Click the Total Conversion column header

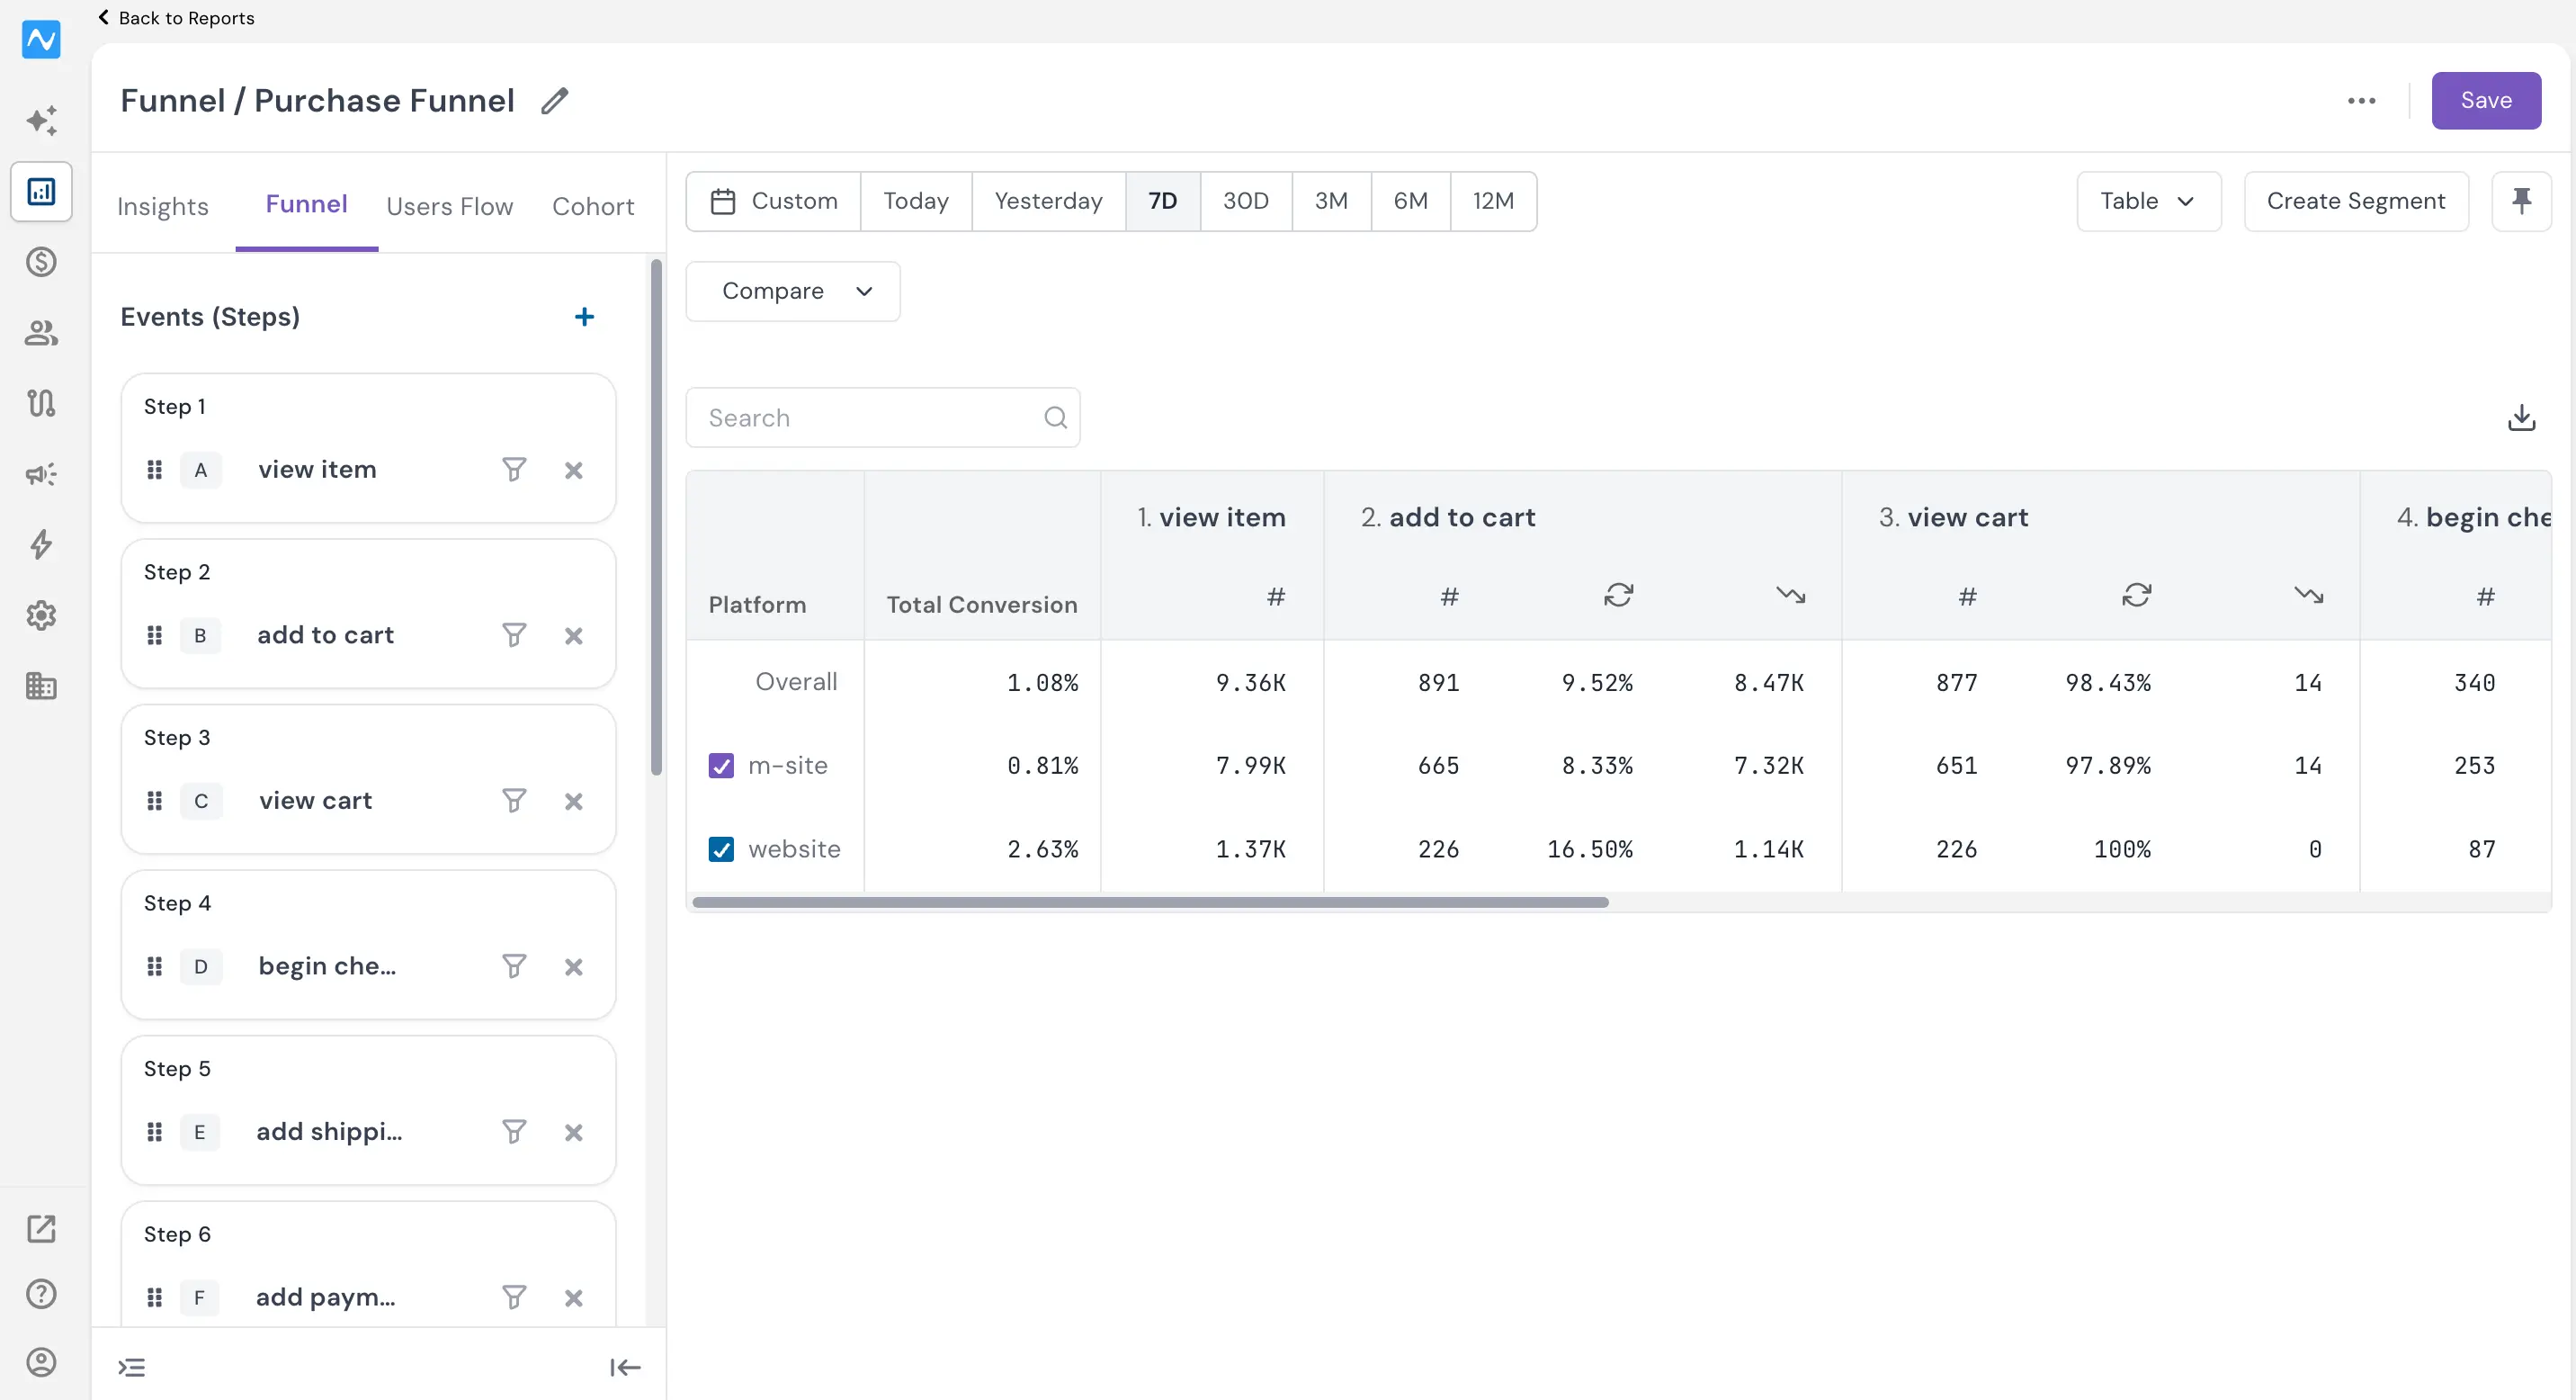click(x=982, y=605)
